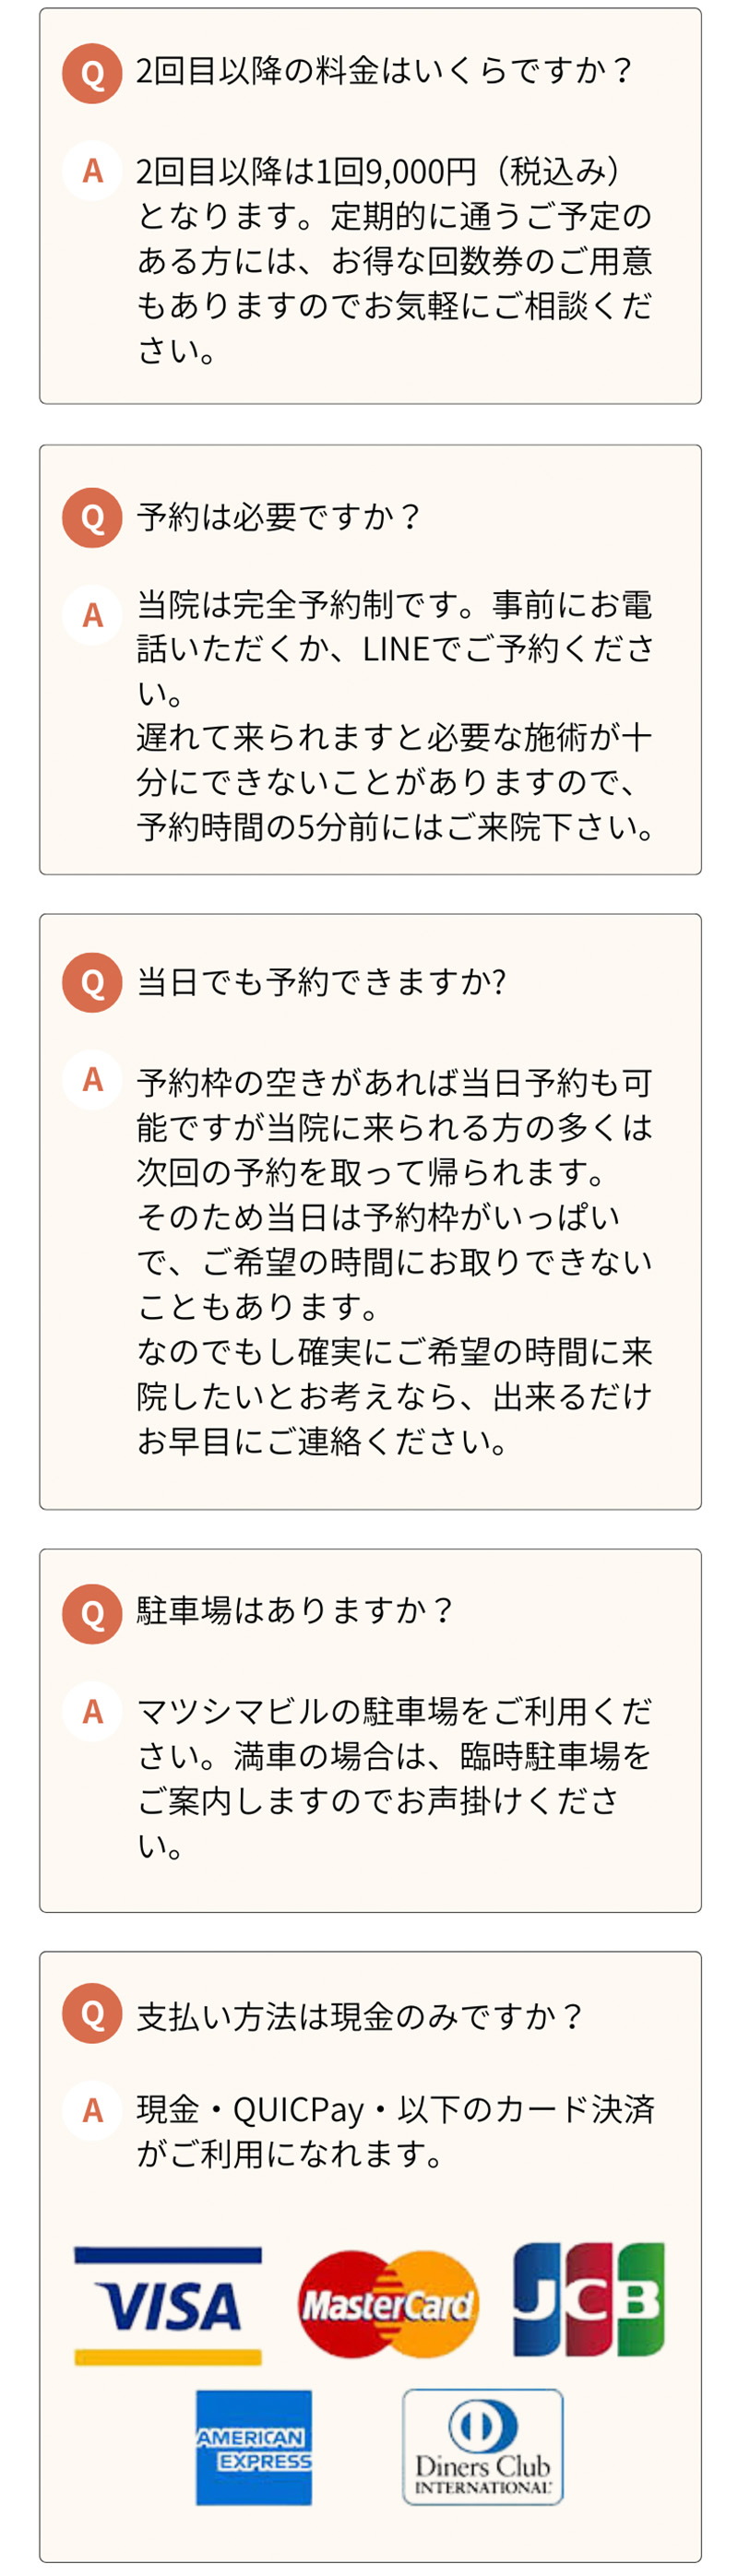Click the Q icon beside 駐車場はありますか
The width and height of the screenshot is (738, 2576).
pos(92,1614)
